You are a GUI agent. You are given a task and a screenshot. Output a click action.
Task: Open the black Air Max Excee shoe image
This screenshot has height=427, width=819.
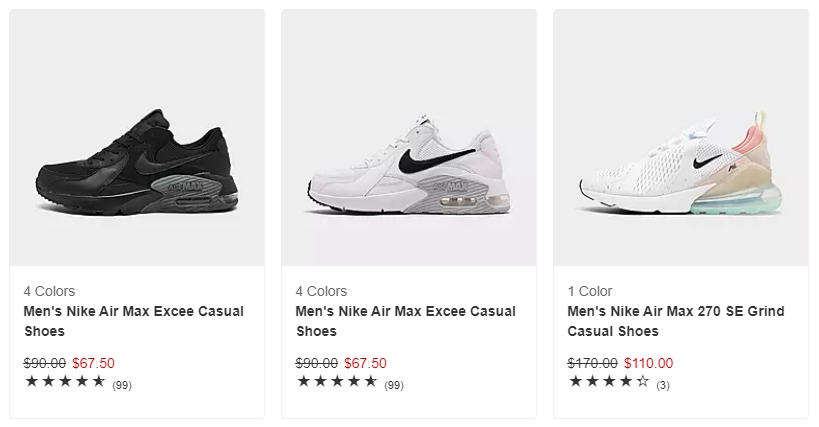(x=137, y=137)
